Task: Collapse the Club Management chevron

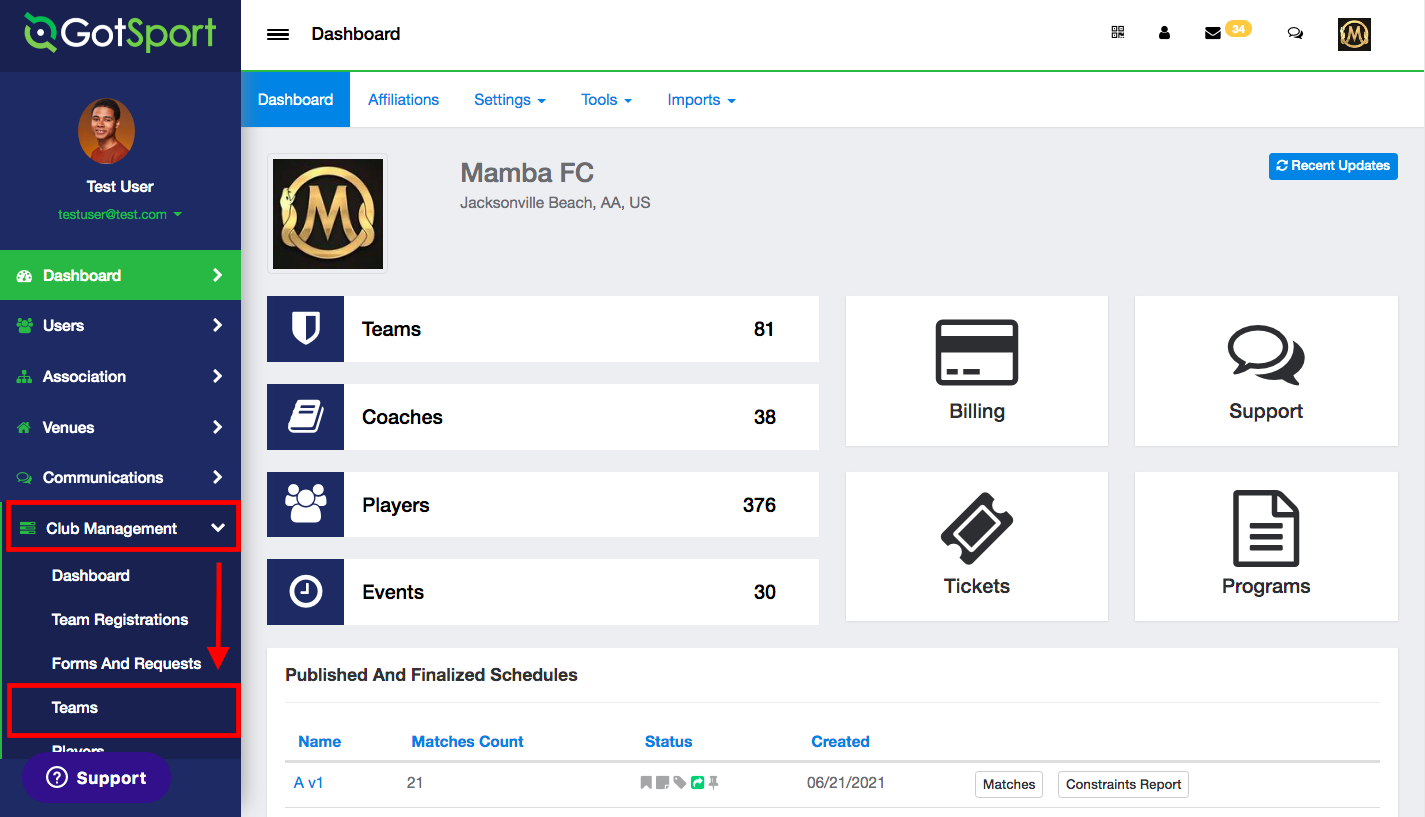Action: (218, 528)
